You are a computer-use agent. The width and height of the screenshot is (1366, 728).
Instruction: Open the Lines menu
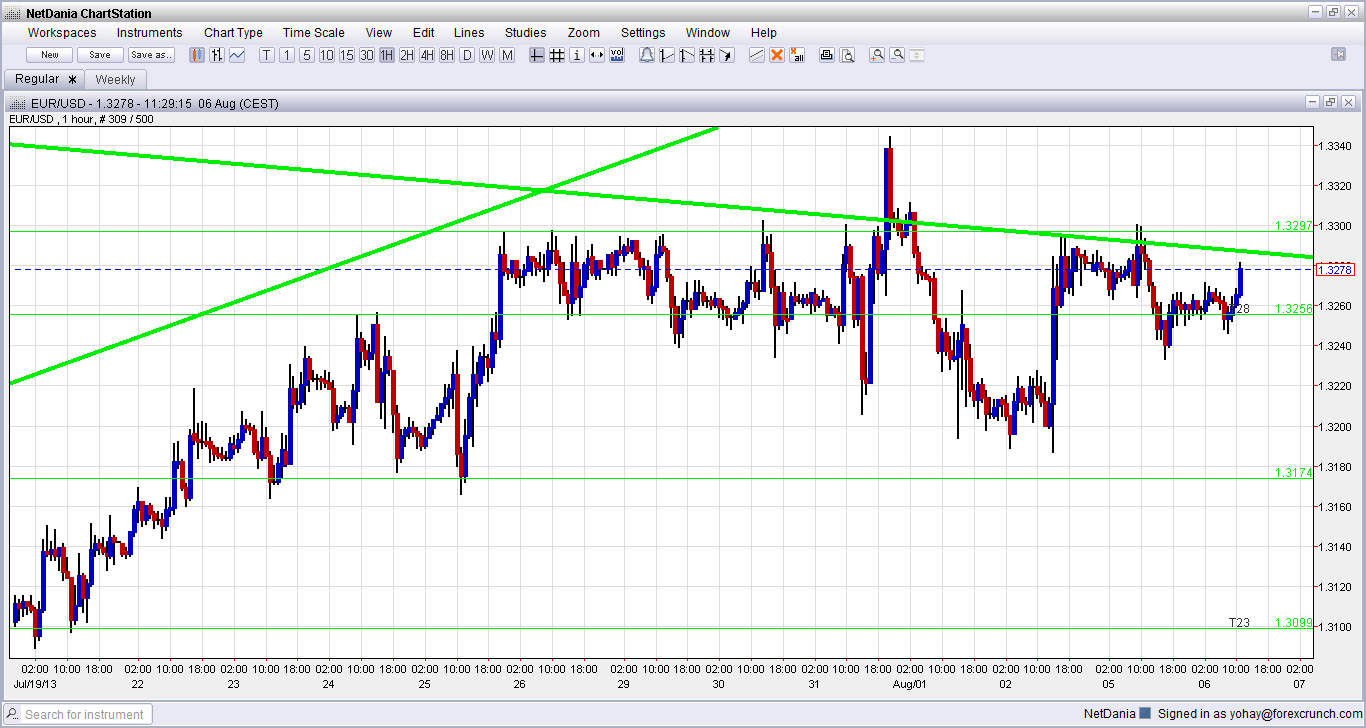(x=469, y=33)
